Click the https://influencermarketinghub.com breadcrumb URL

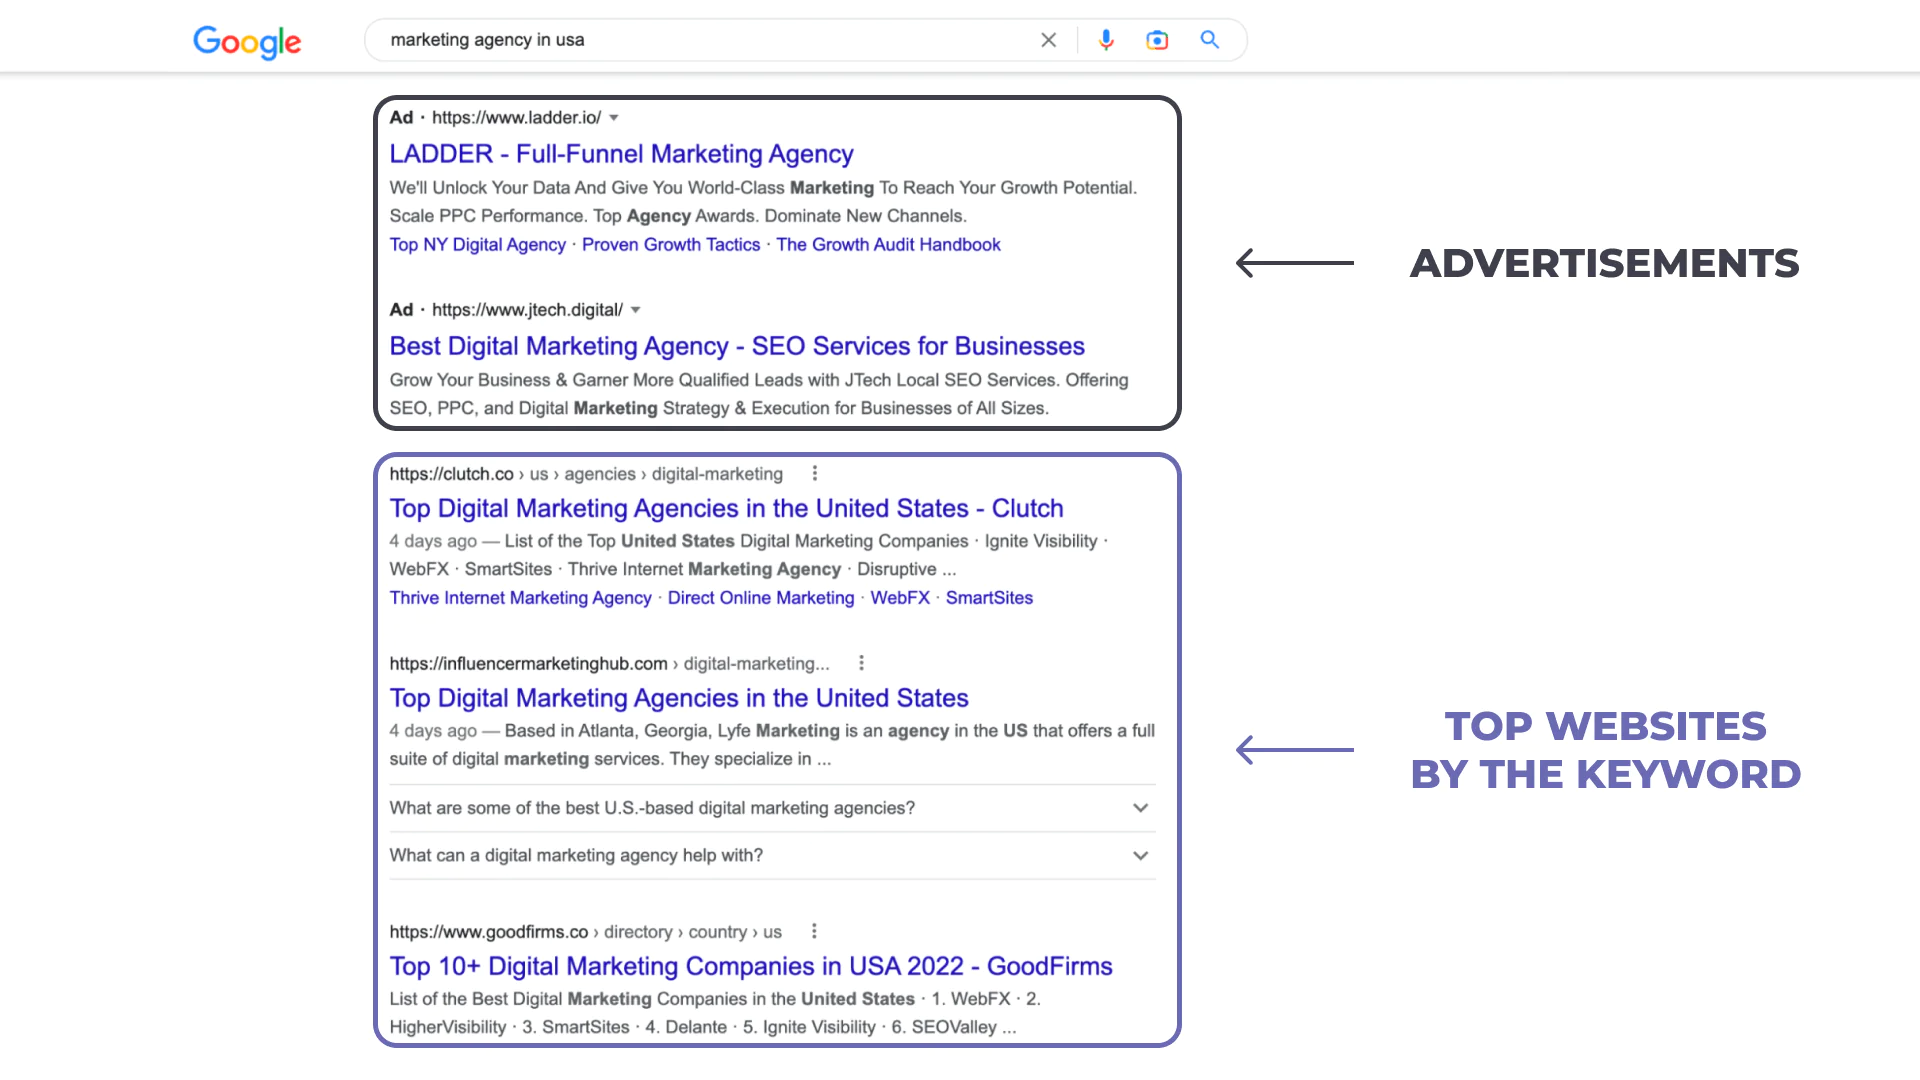pos(528,664)
